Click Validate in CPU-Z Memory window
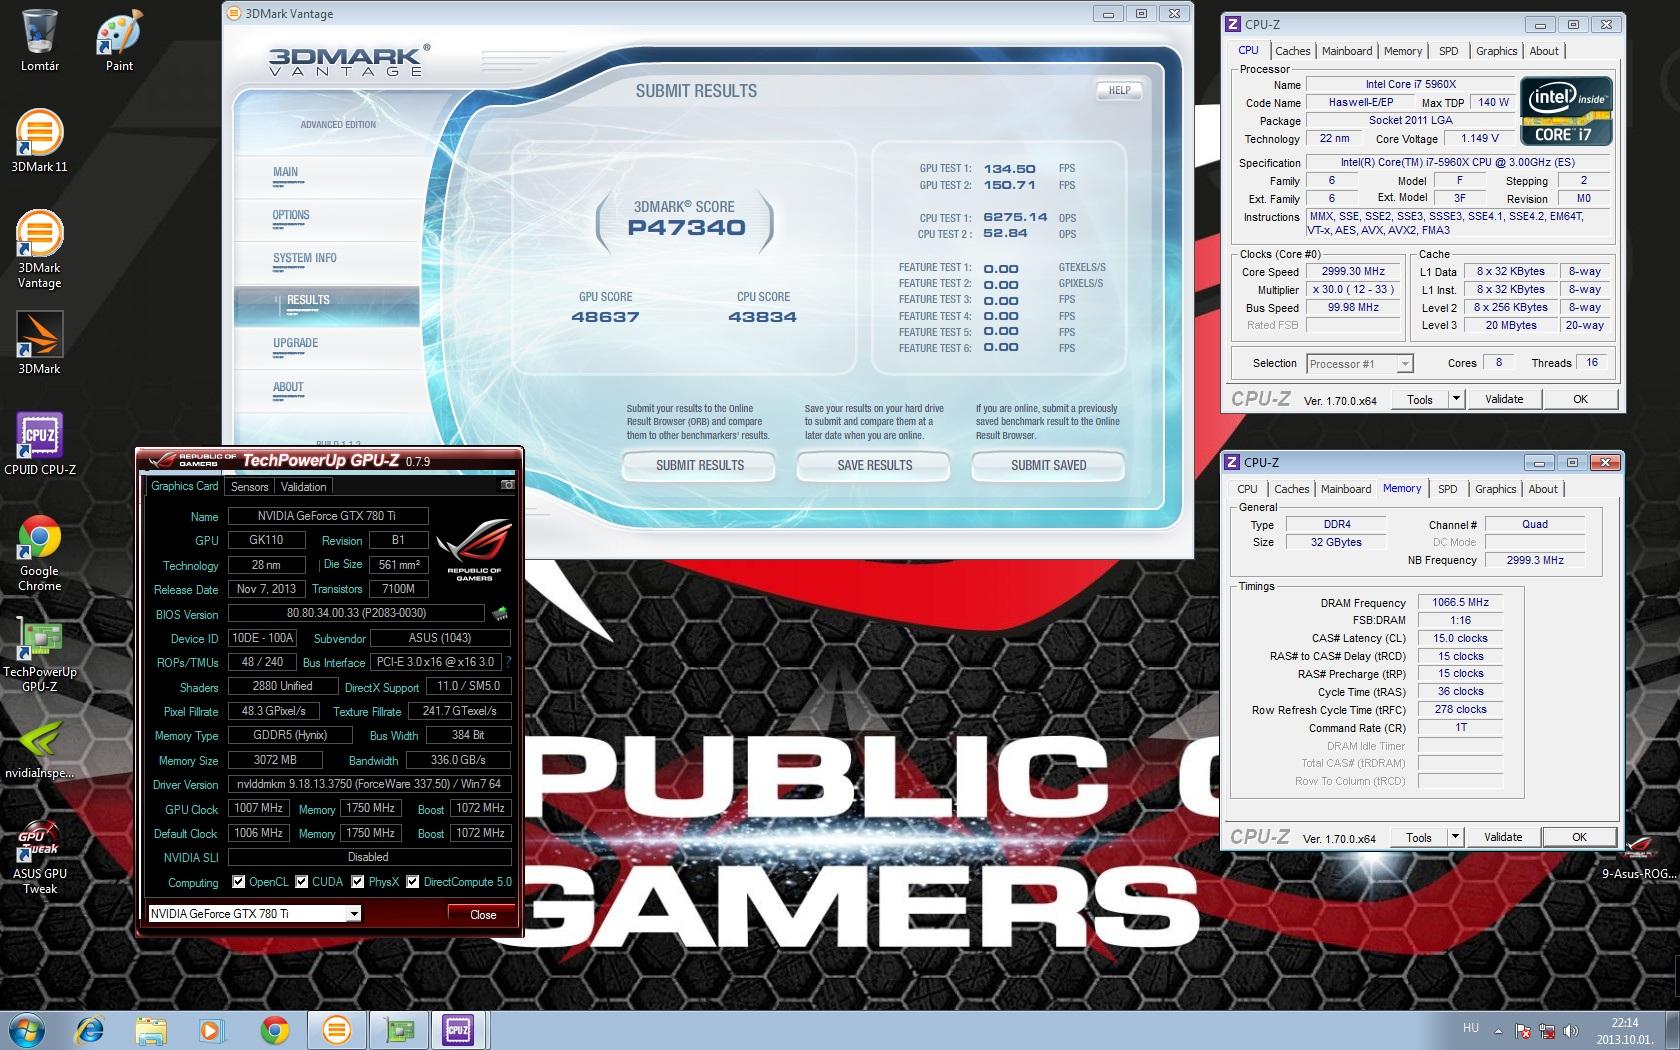This screenshot has width=1680, height=1050. 1502,837
